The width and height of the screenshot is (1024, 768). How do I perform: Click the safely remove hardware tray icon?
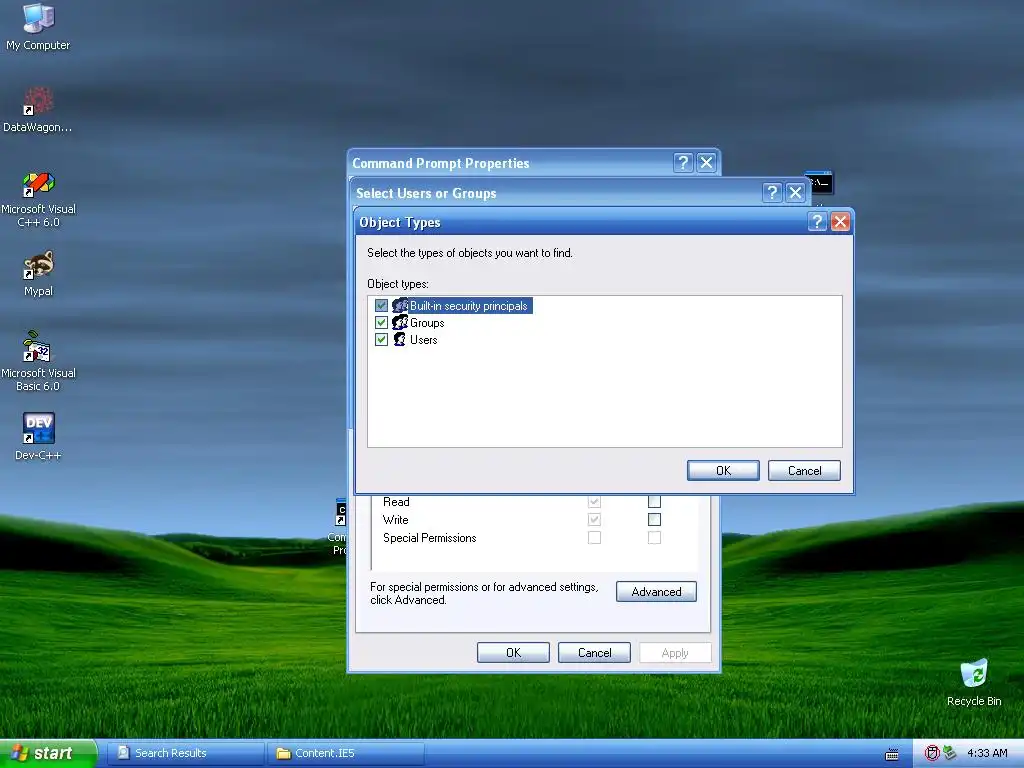pyautogui.click(x=950, y=753)
